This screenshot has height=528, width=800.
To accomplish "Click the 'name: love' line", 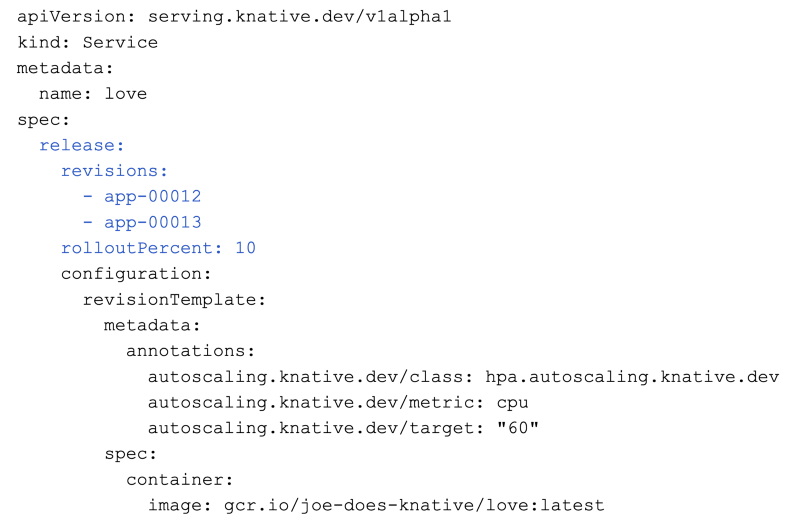I will coord(93,94).
